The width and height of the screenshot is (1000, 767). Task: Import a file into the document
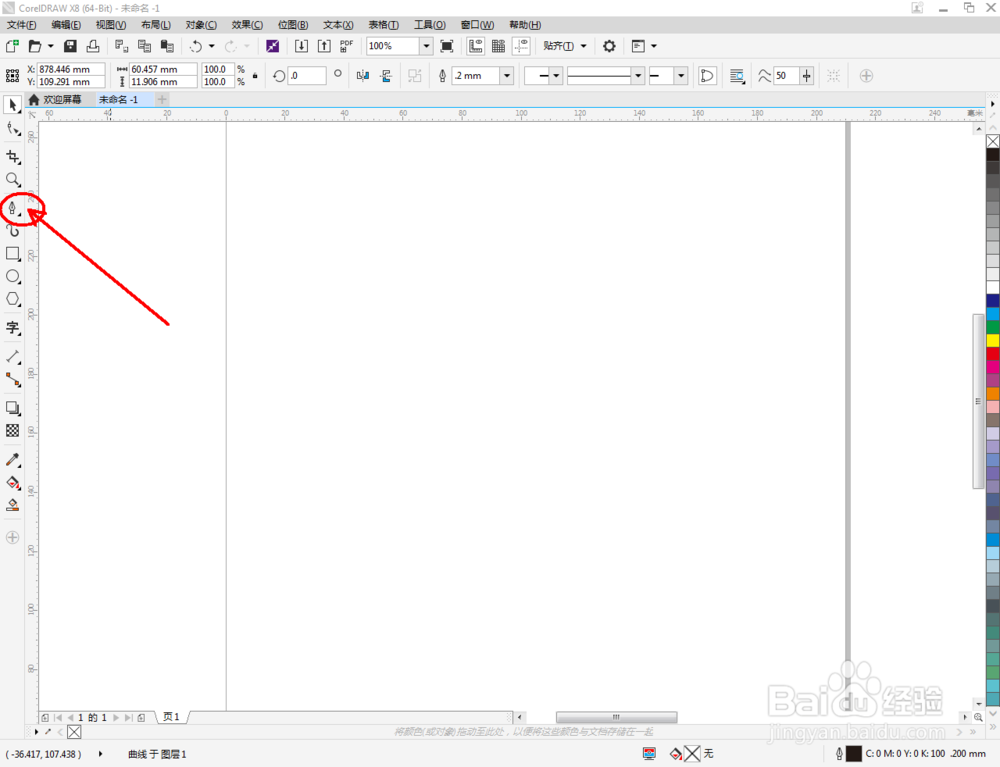point(301,46)
